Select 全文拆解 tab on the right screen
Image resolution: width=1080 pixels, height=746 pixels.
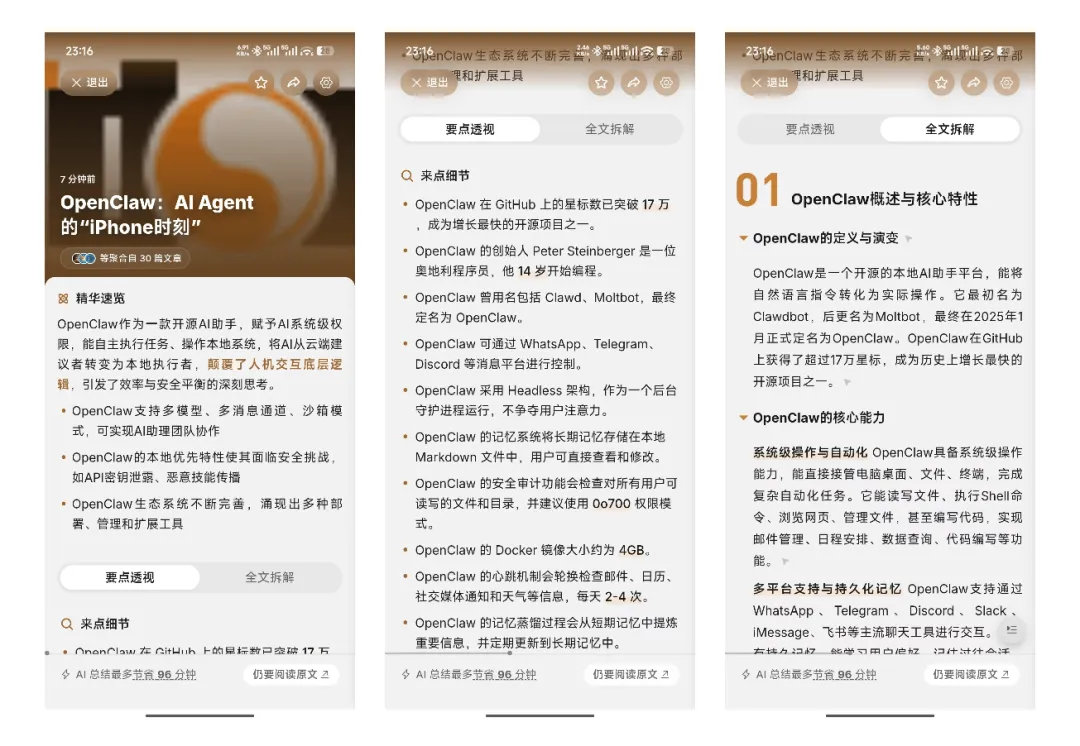click(950, 129)
